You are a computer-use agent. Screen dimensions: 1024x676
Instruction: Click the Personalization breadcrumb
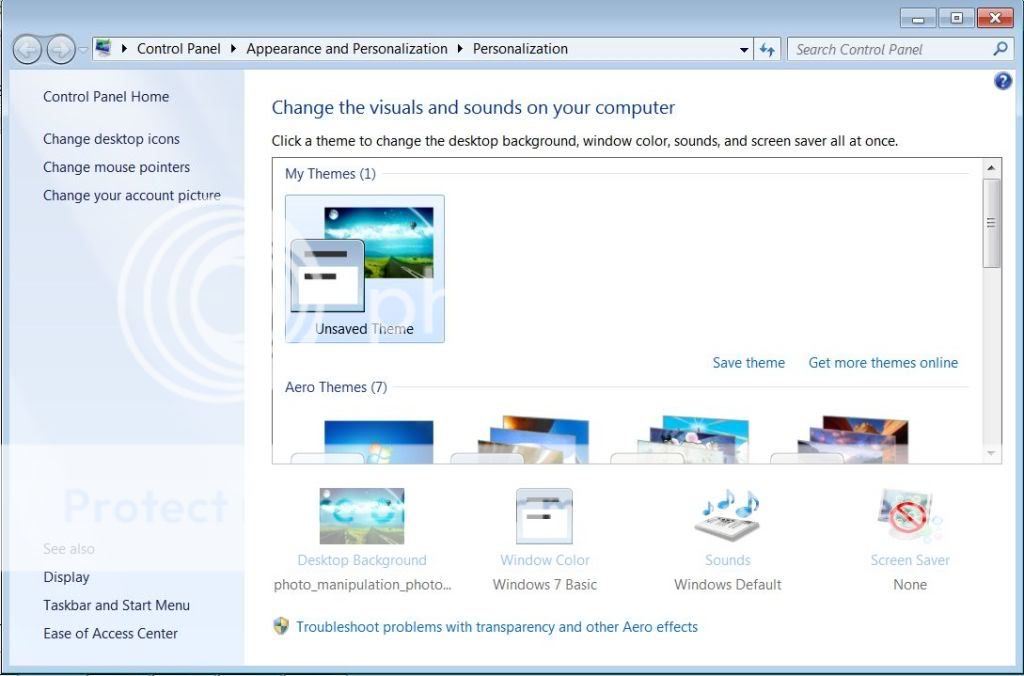pyautogui.click(x=520, y=49)
